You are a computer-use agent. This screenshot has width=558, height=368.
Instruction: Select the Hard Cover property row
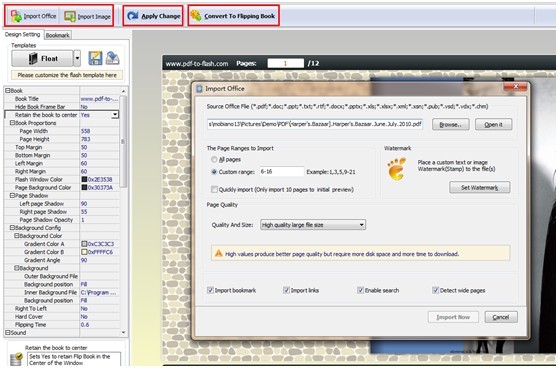click(x=62, y=316)
